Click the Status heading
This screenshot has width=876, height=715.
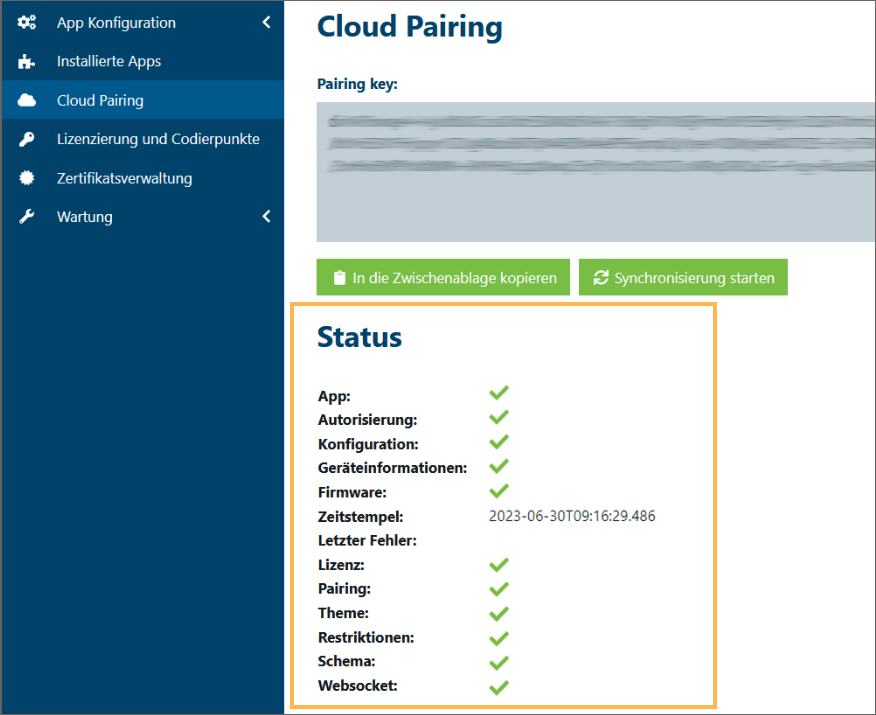[x=360, y=337]
